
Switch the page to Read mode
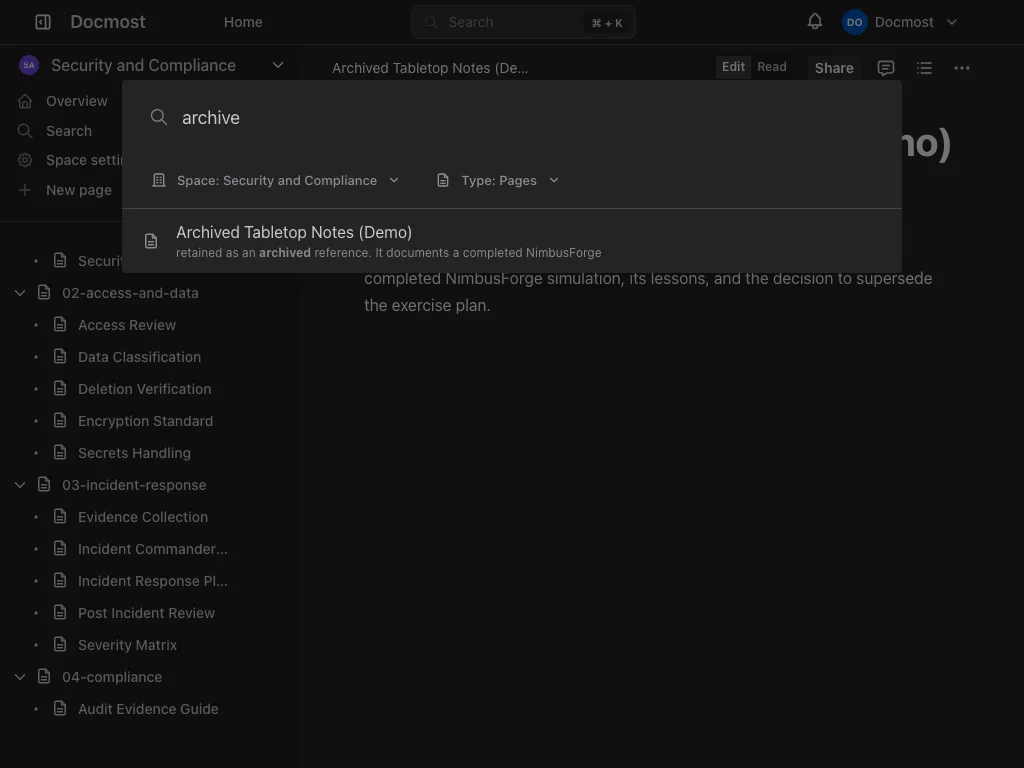771,67
